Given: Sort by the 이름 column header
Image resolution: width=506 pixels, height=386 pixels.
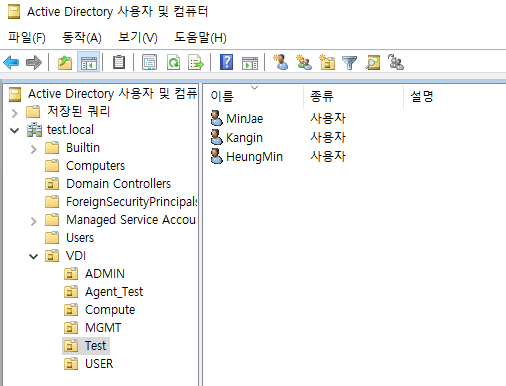Looking at the screenshot, I should pos(253,96).
